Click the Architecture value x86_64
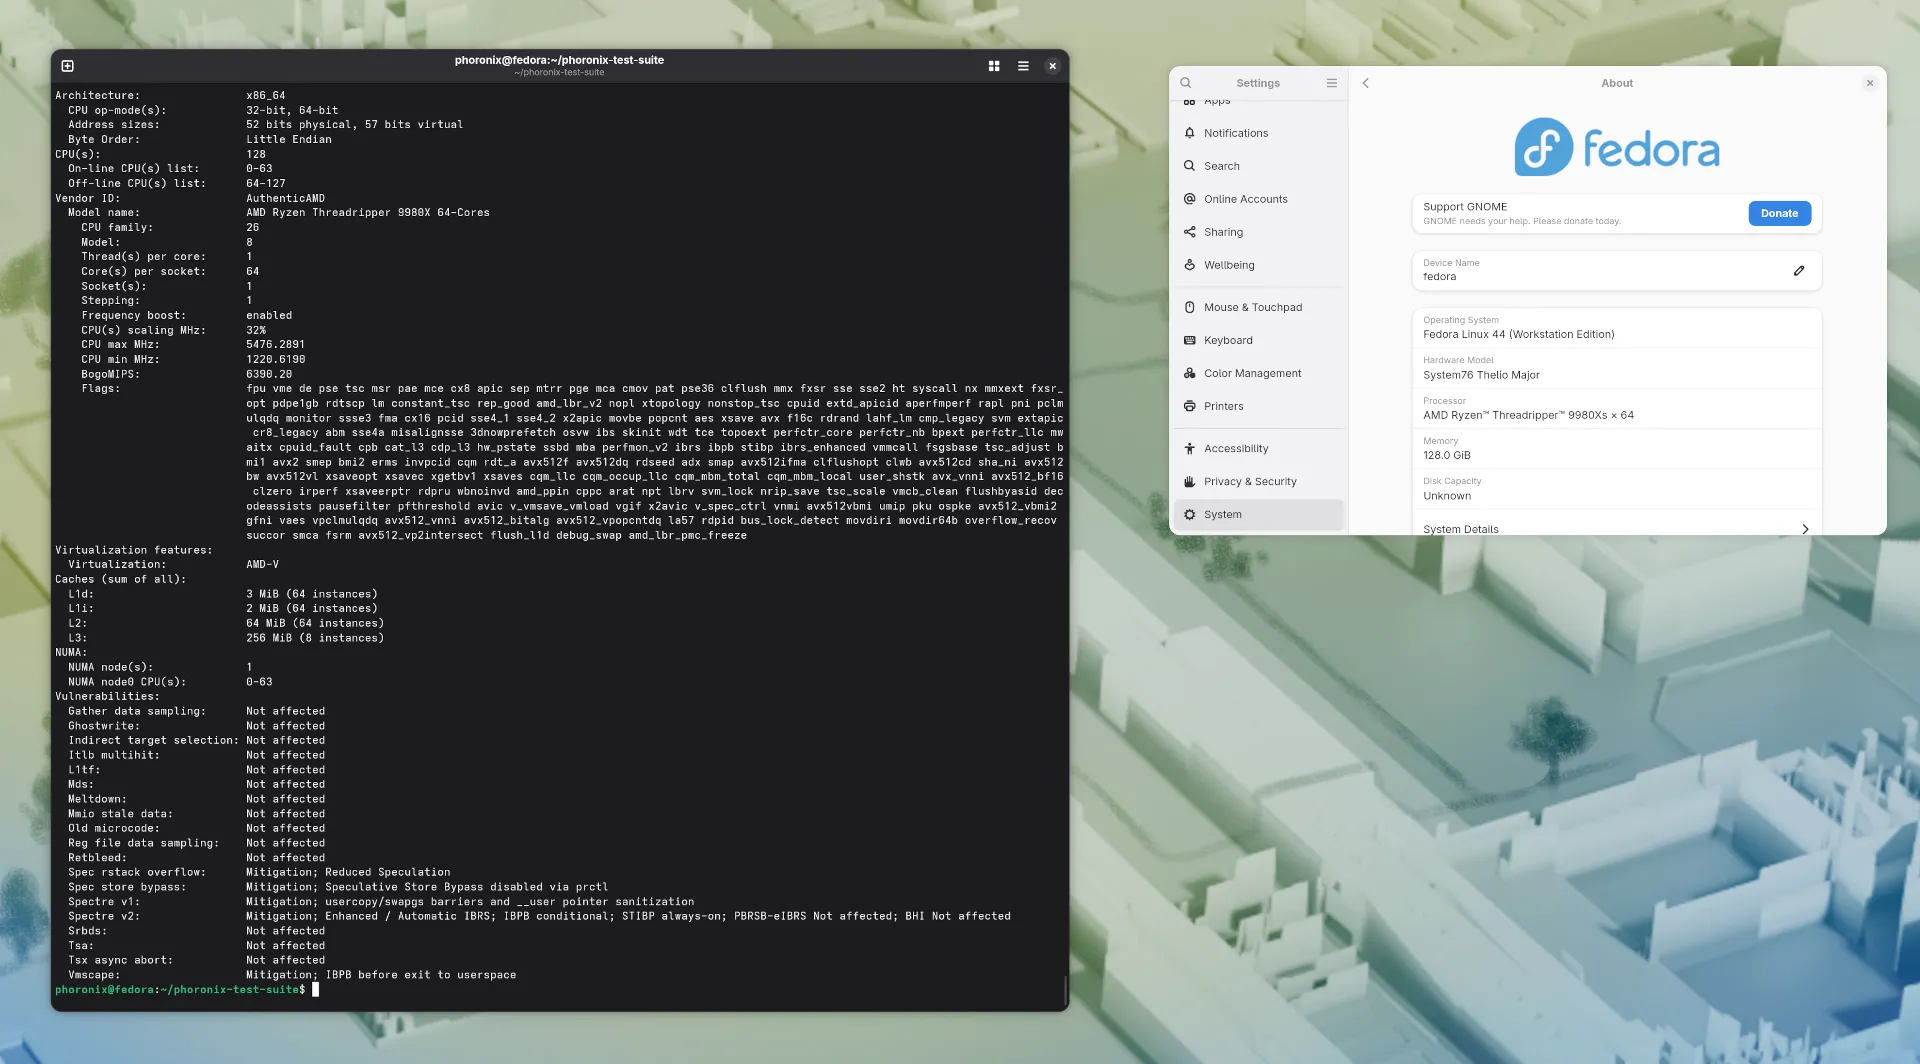Image resolution: width=1920 pixels, height=1064 pixels. [x=266, y=96]
